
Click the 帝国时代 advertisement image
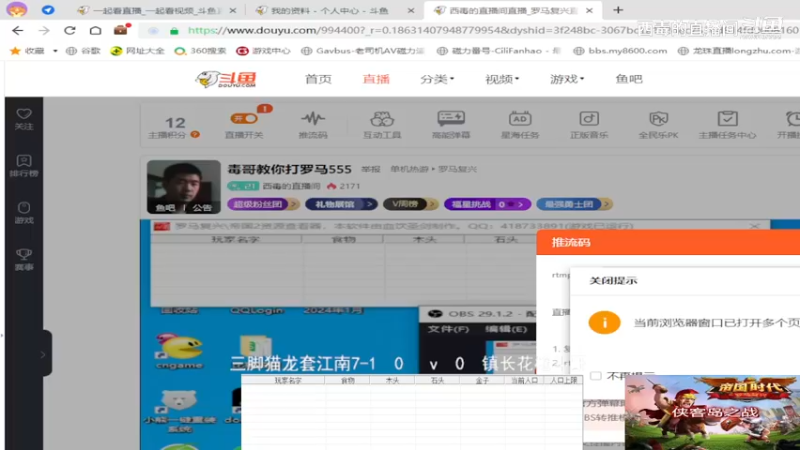click(712, 412)
